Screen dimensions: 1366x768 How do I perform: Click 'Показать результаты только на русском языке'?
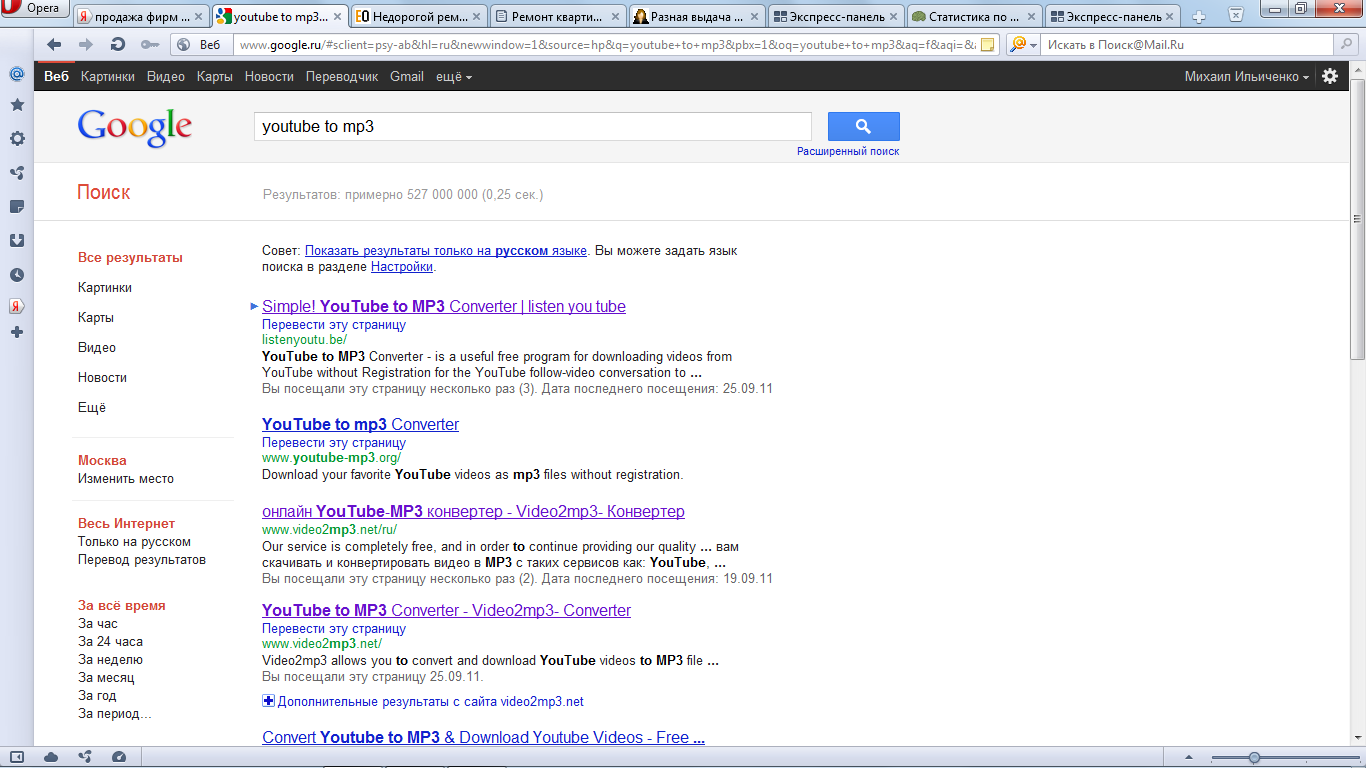[x=446, y=251]
